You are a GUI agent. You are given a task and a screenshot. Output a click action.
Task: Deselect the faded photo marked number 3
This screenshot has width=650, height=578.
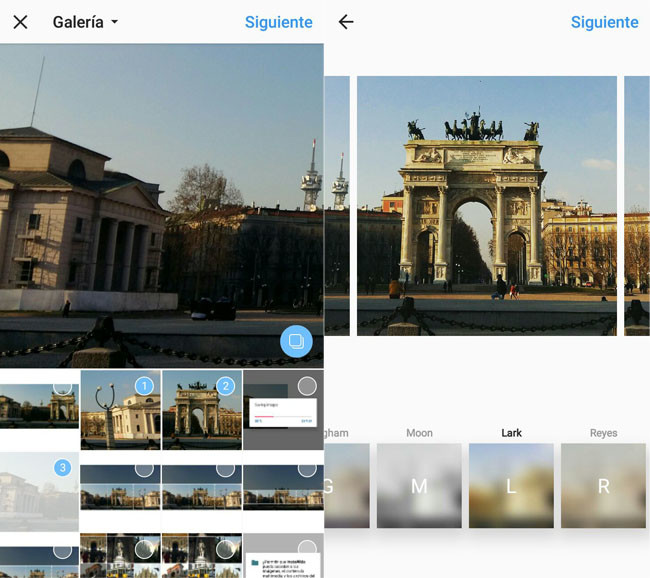coord(62,467)
